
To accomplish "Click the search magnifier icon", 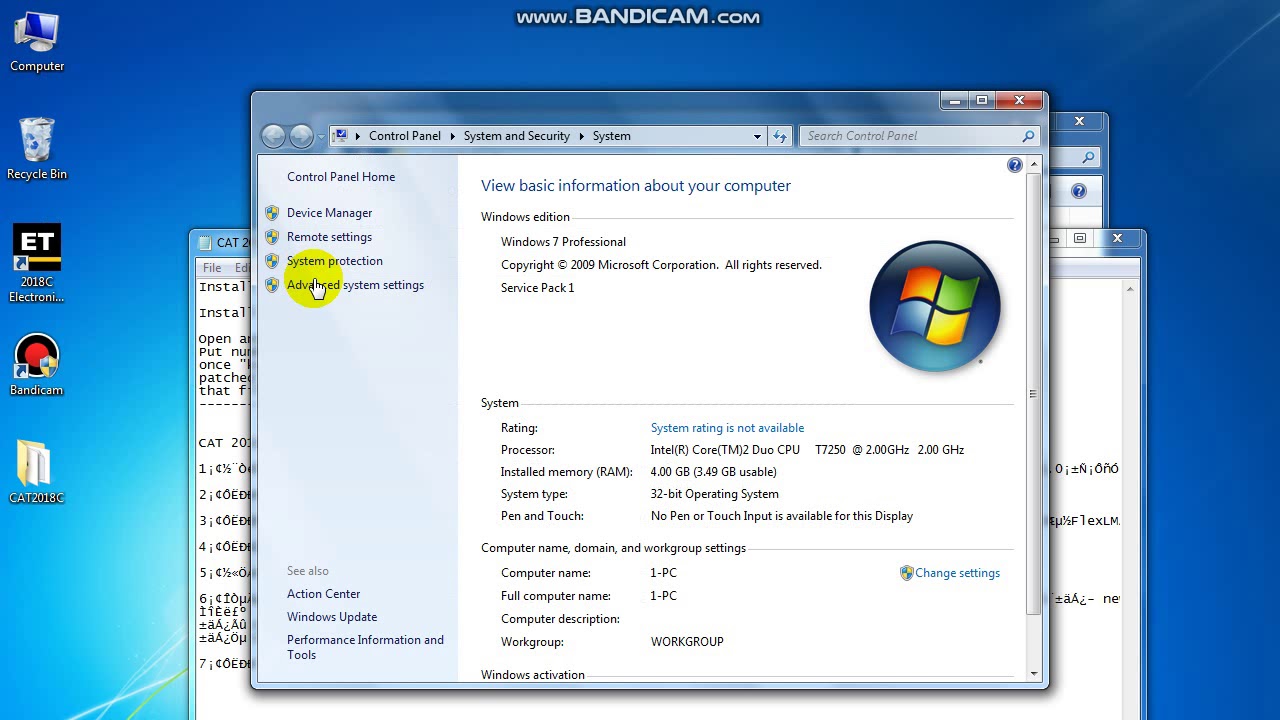I will click(1027, 136).
